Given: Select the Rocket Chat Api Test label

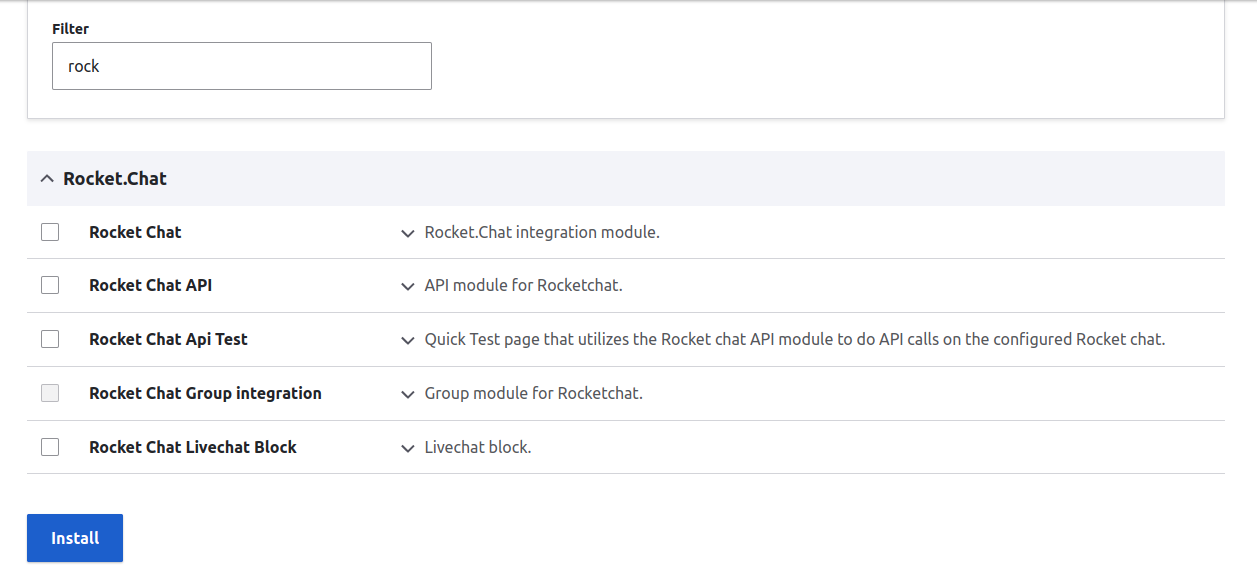Looking at the screenshot, I should point(168,339).
